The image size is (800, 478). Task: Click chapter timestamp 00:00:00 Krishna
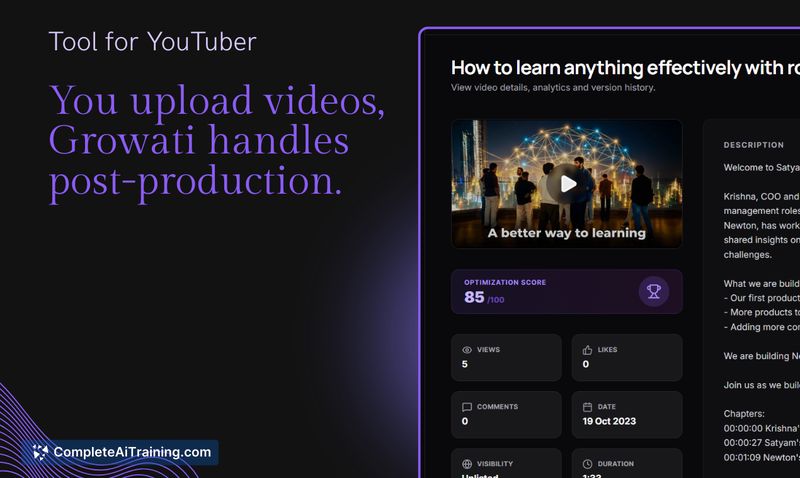point(762,429)
